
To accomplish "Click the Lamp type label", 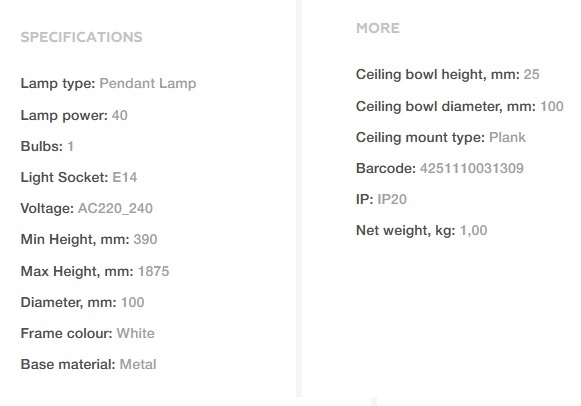I will click(x=58, y=83).
